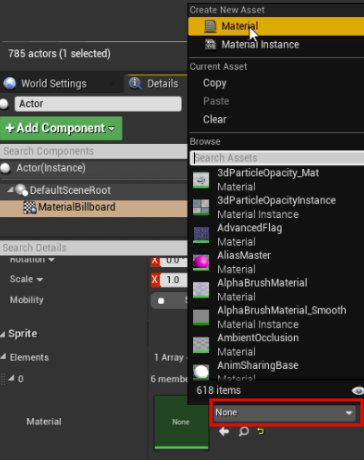Select AlphaBrushMaterial_Smooth thumbnail
Image resolution: width=364 pixels, height=460 pixels.
point(201,317)
